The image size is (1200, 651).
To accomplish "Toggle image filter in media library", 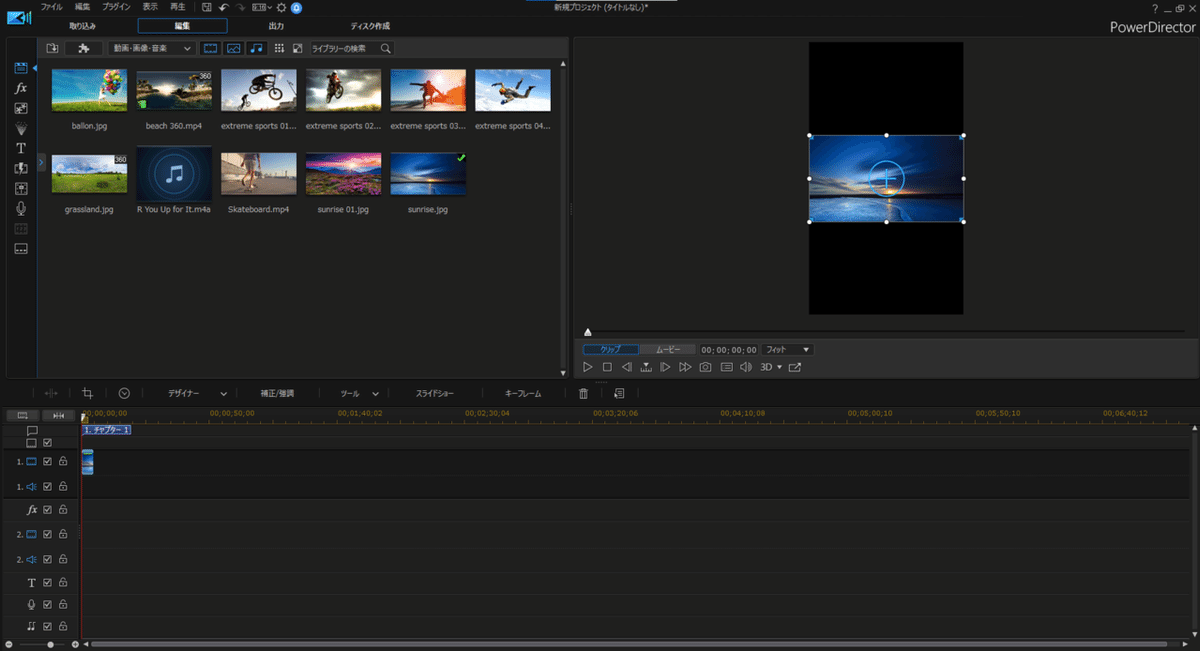I will [x=233, y=48].
